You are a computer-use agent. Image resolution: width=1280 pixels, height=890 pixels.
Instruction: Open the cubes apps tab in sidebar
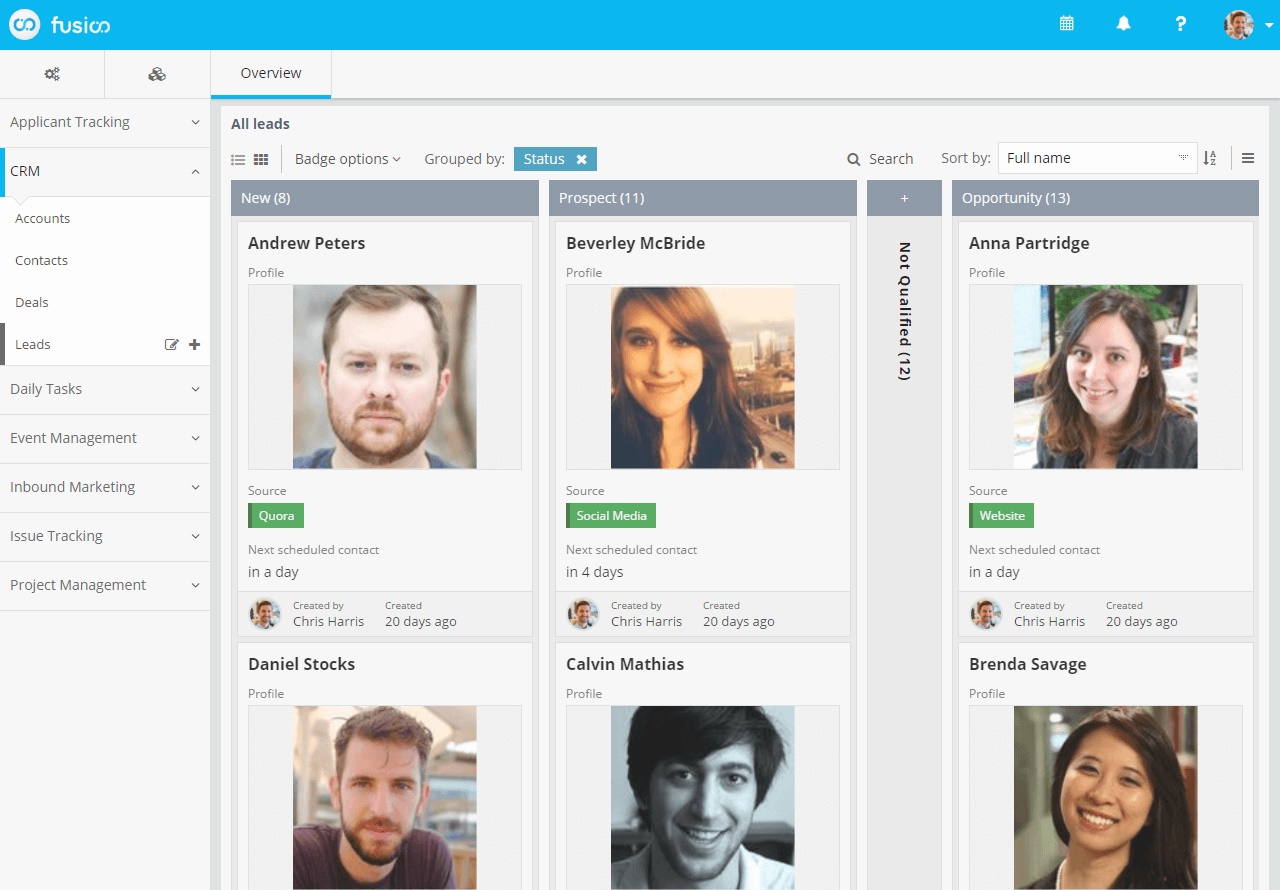pos(157,74)
